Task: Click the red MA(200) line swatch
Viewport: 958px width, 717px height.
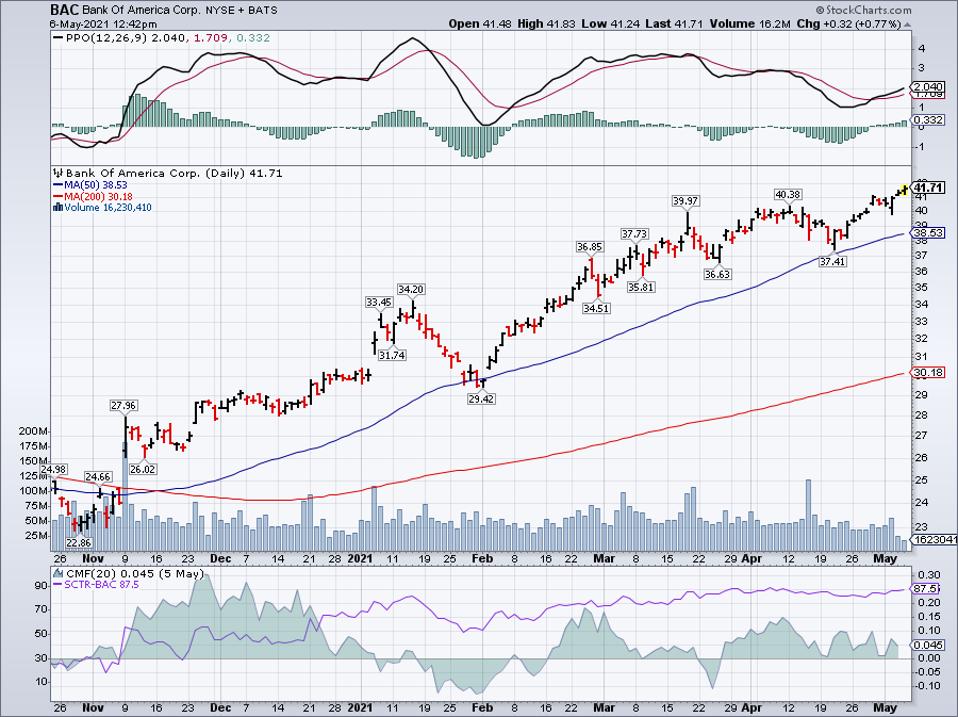Action: coord(59,197)
